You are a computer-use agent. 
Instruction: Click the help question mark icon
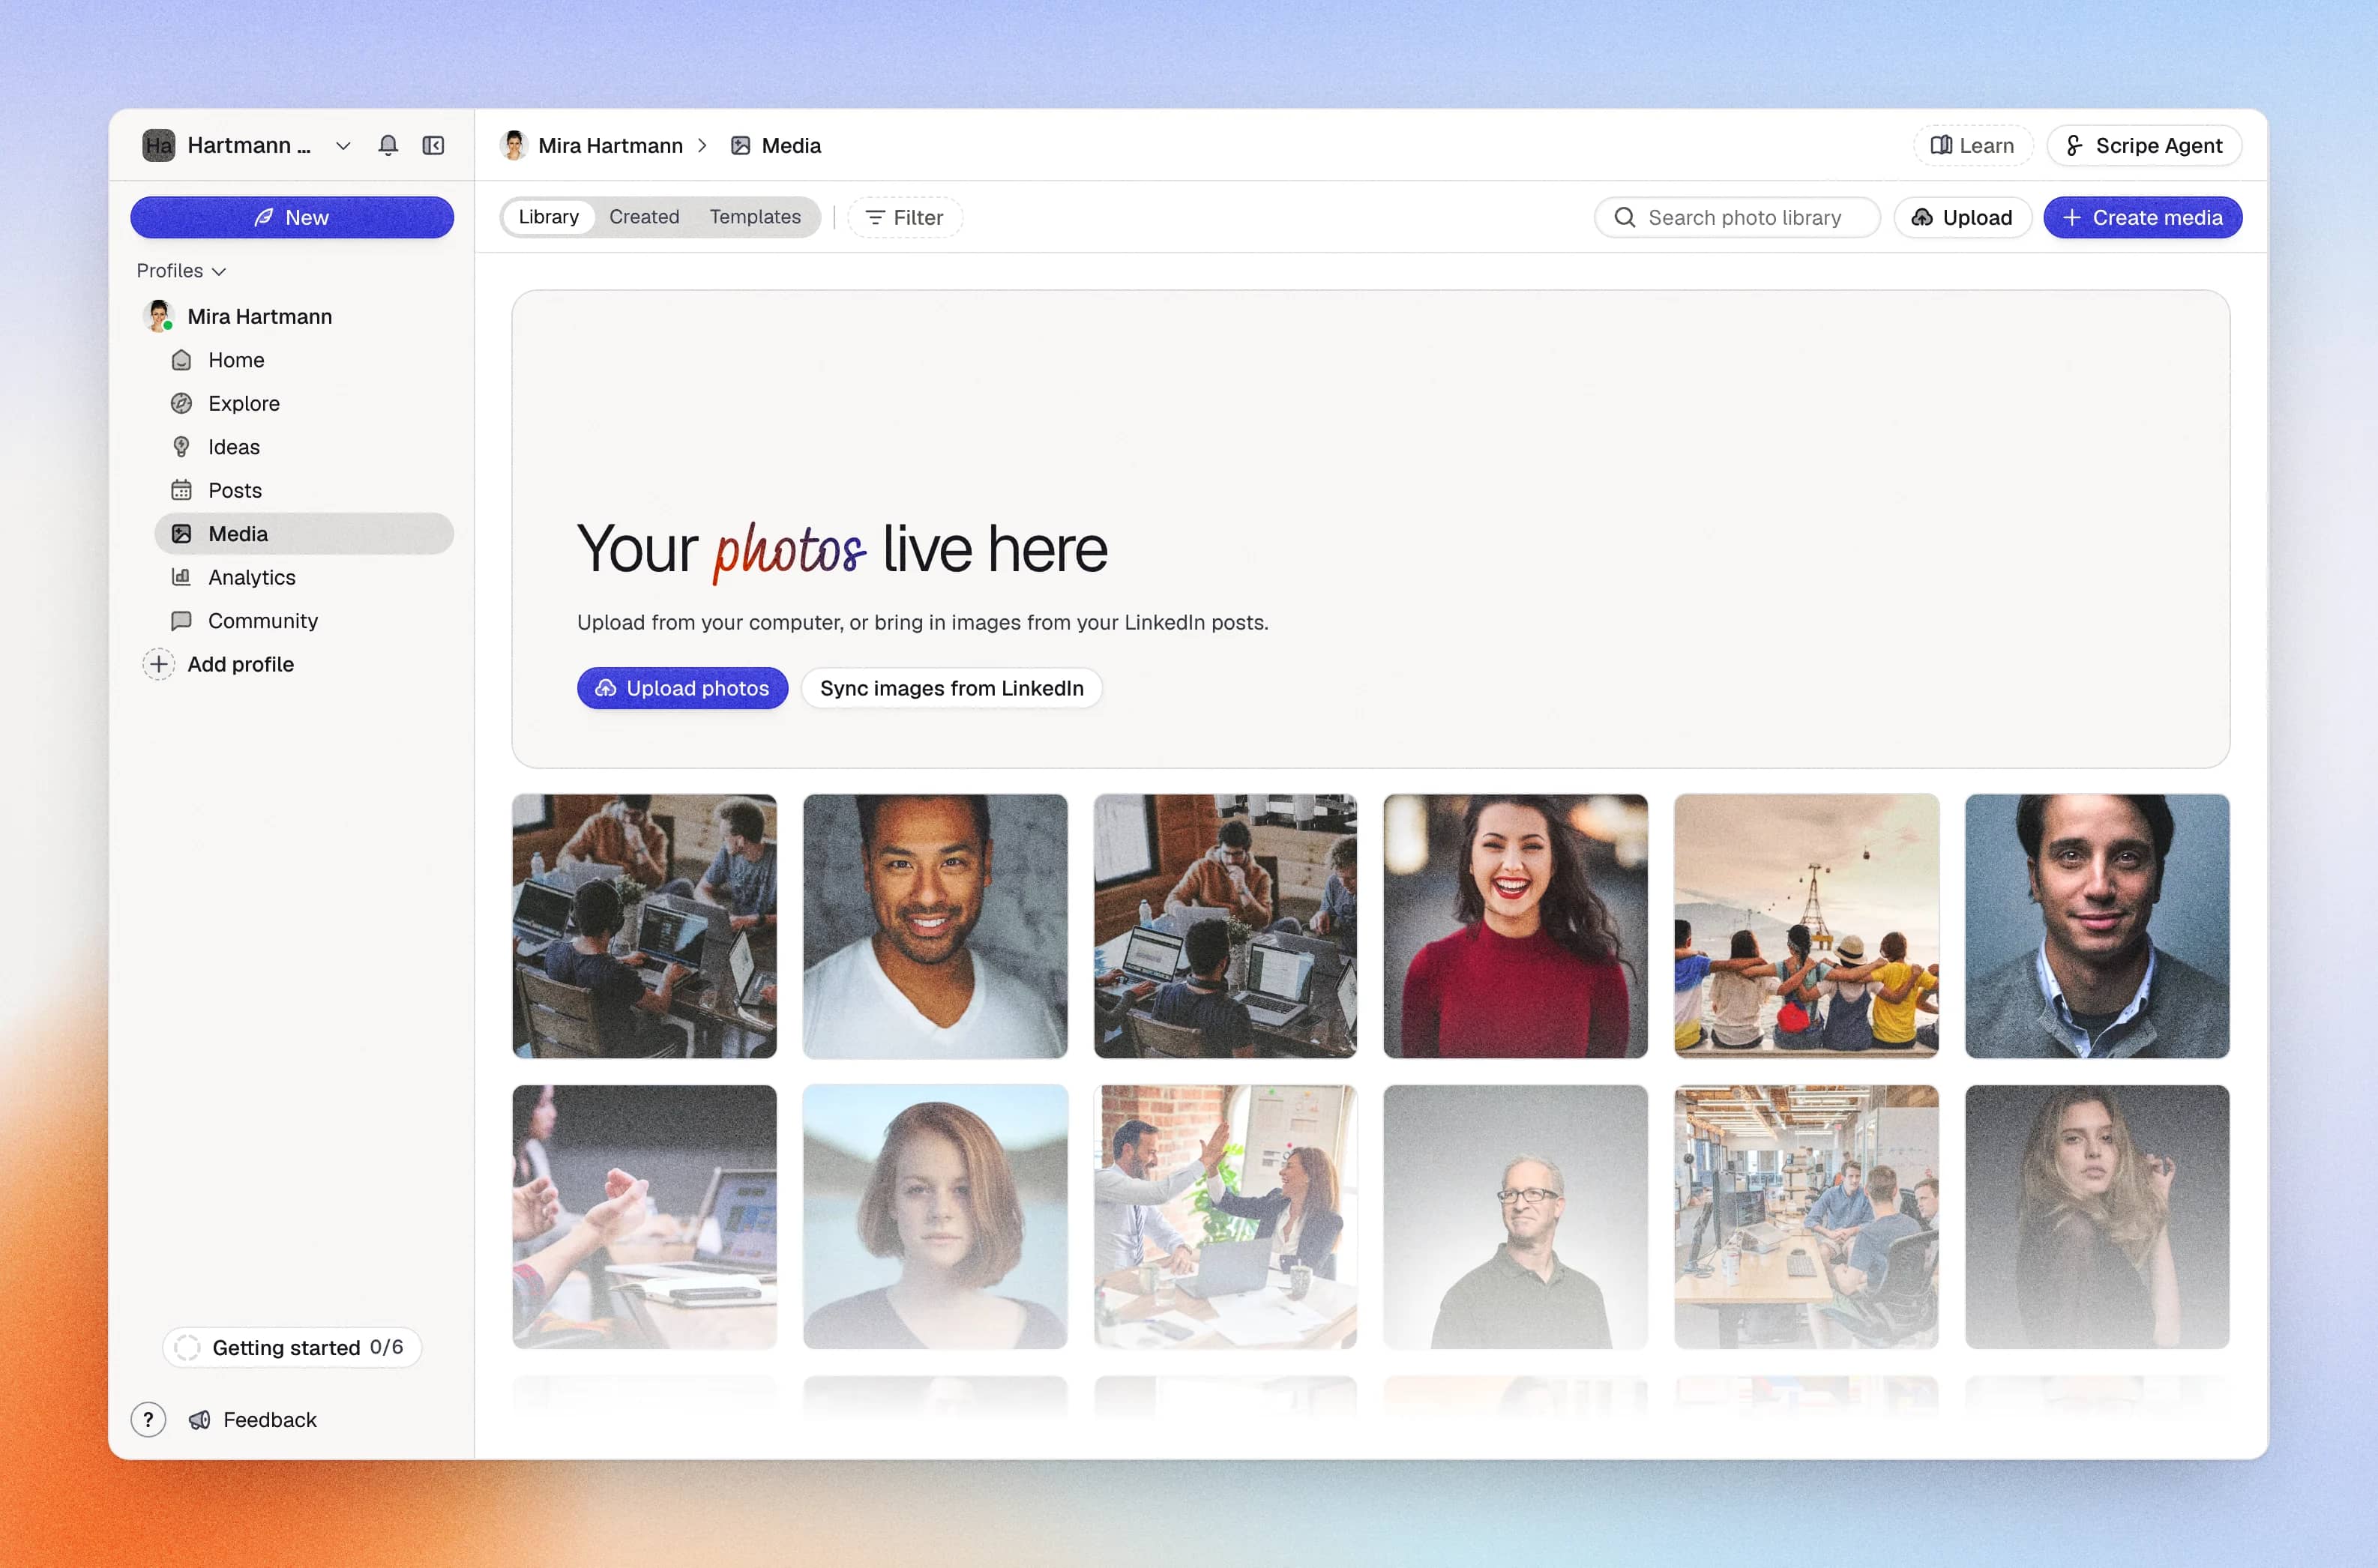(148, 1419)
